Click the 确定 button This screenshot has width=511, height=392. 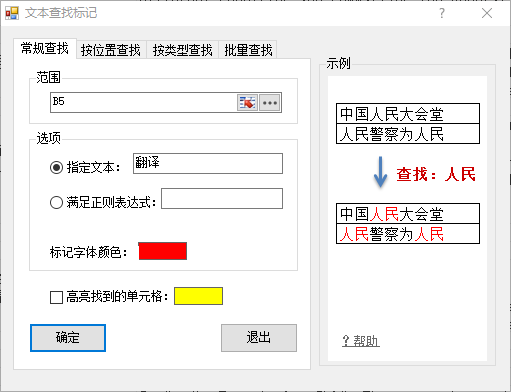pos(68,338)
